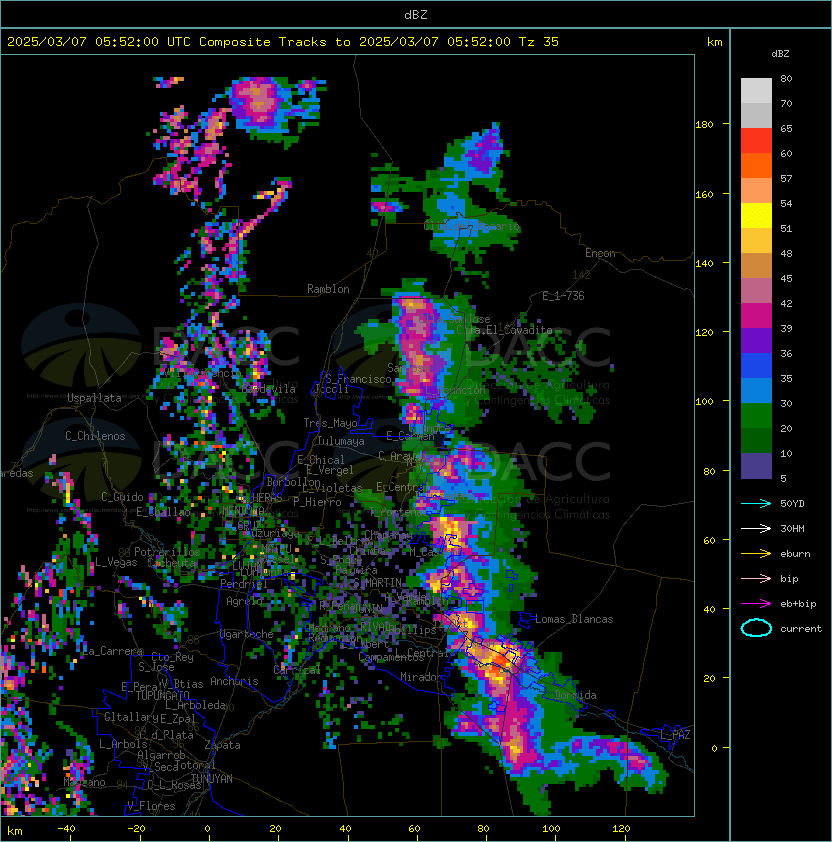Click the 'Tulumaya' map label
The width and height of the screenshot is (832, 842).
coord(341,441)
